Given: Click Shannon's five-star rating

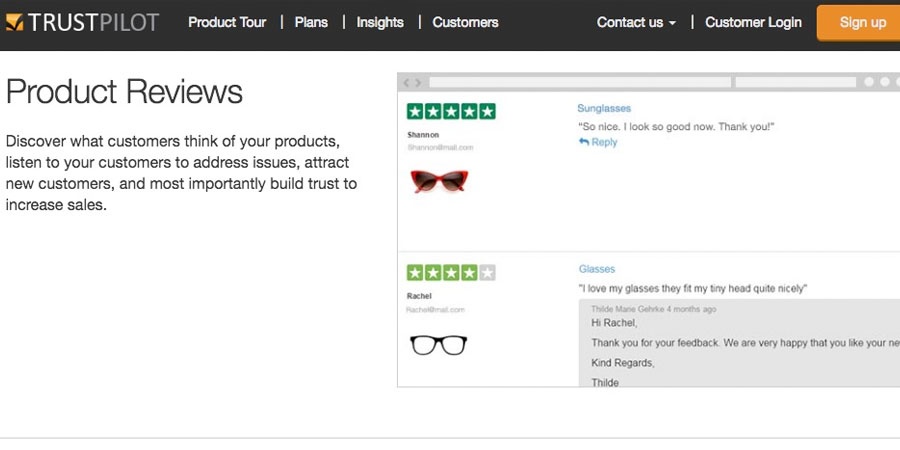Looking at the screenshot, I should (x=451, y=111).
